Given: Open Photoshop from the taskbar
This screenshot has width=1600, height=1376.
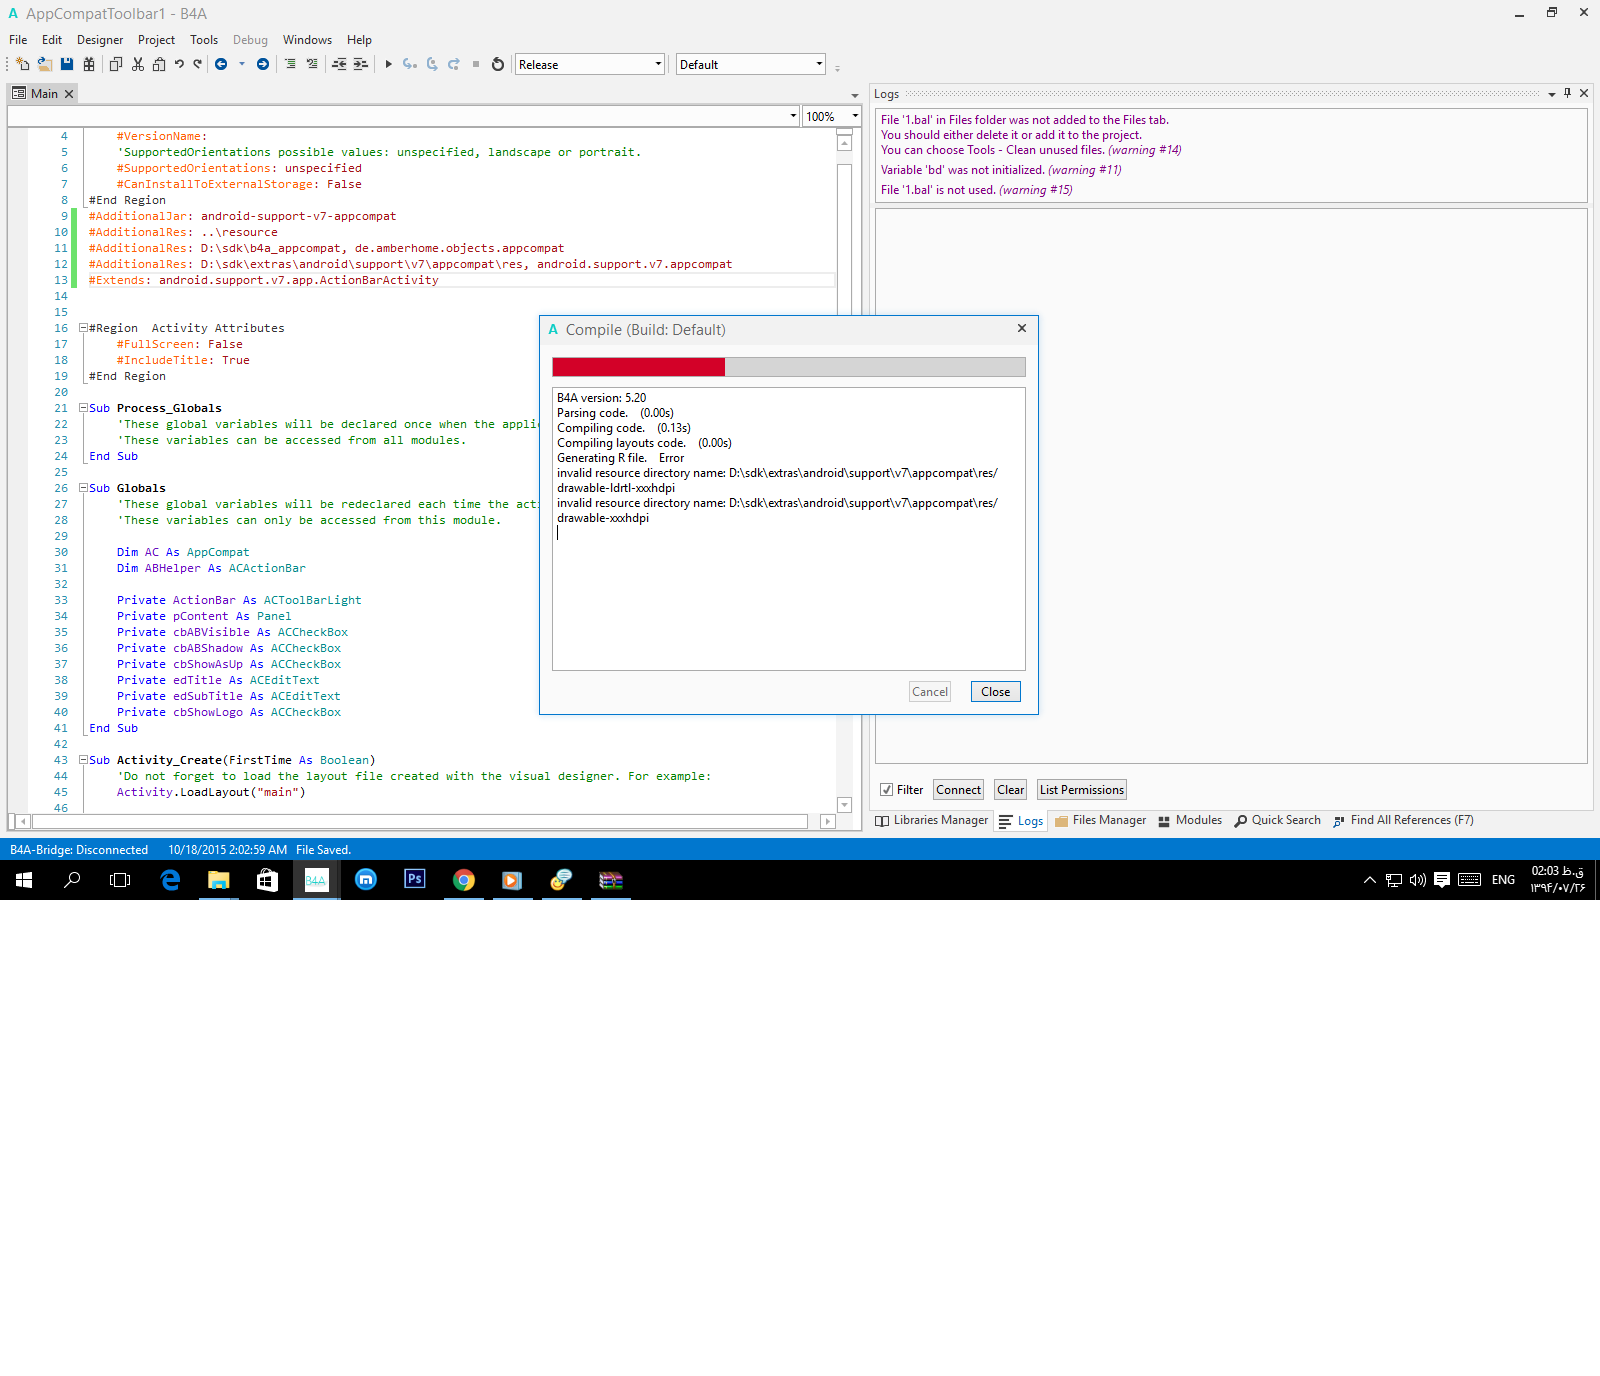Looking at the screenshot, I should (x=414, y=879).
